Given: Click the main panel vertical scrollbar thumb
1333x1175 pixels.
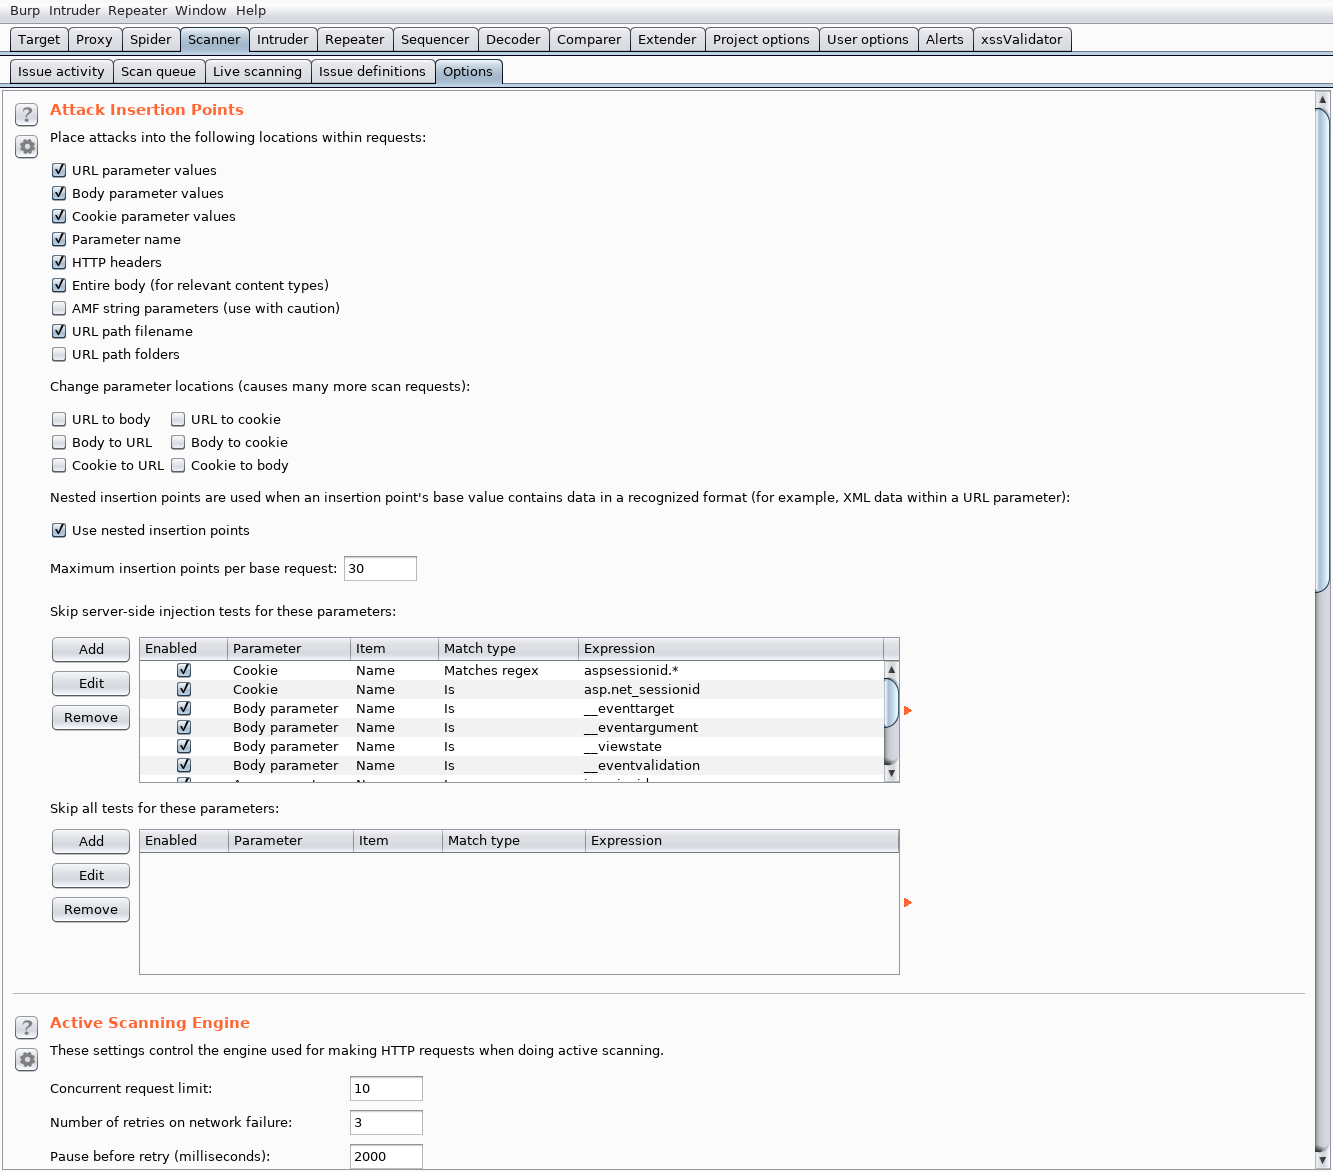Looking at the screenshot, I should click(x=1323, y=350).
